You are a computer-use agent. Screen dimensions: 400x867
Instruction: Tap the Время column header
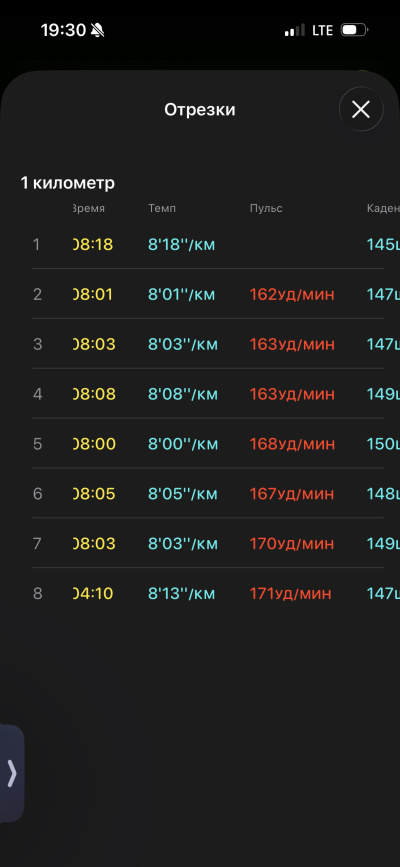click(x=89, y=208)
